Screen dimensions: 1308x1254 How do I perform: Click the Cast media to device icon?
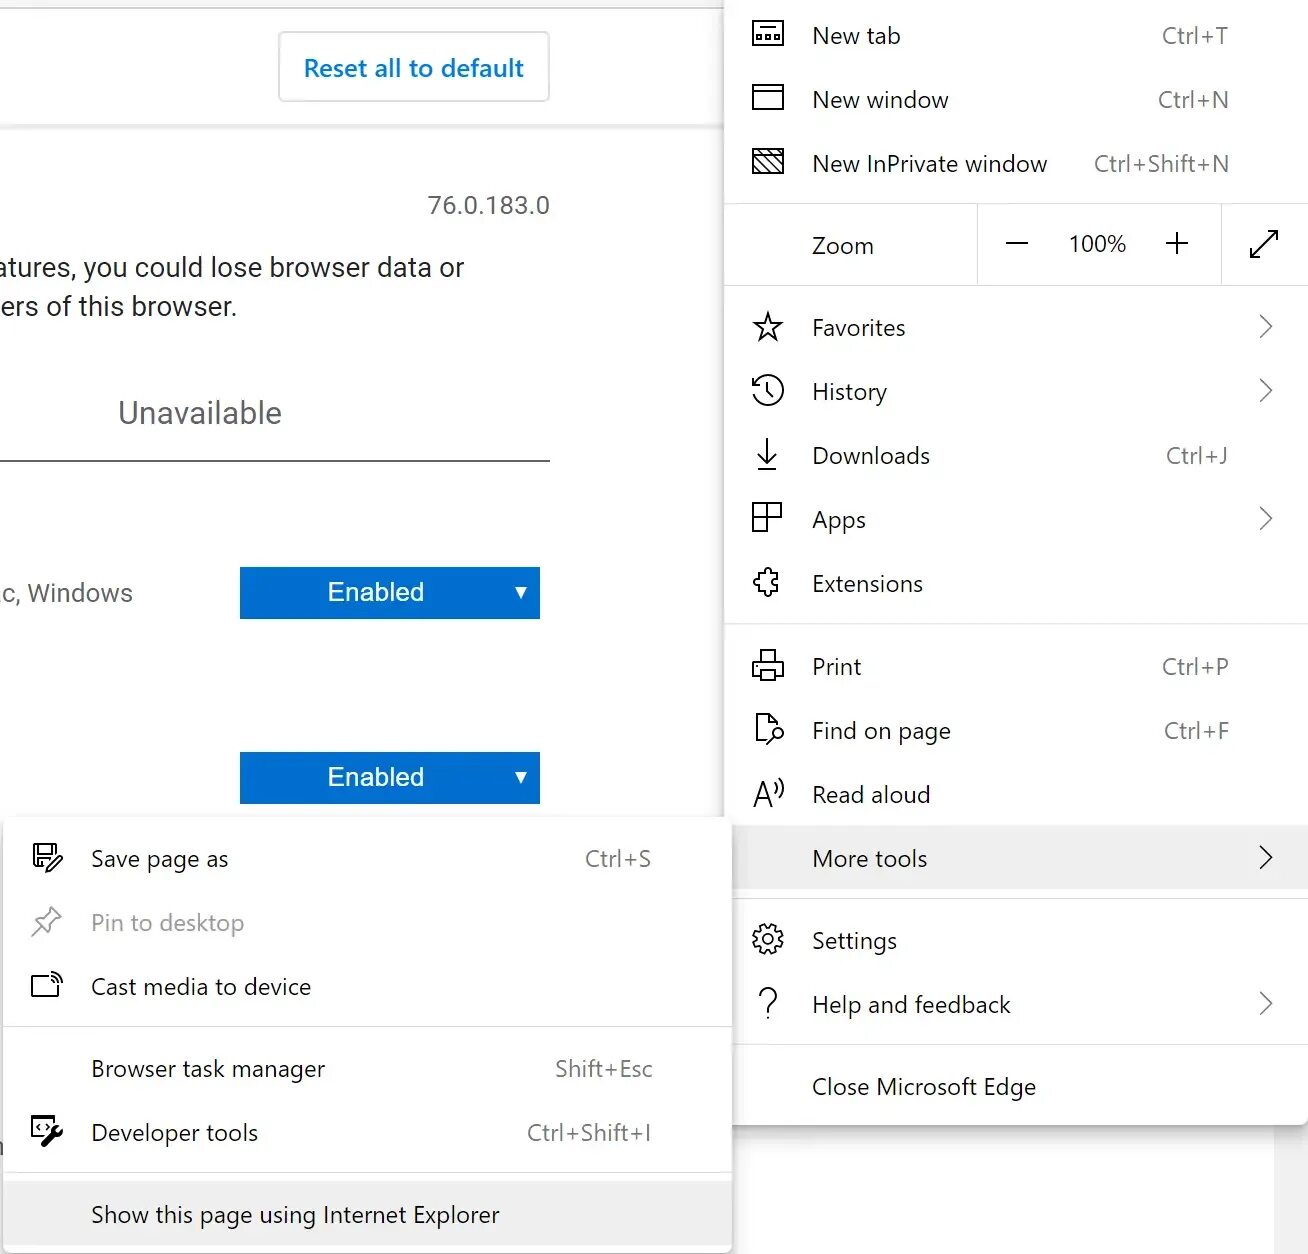point(47,986)
